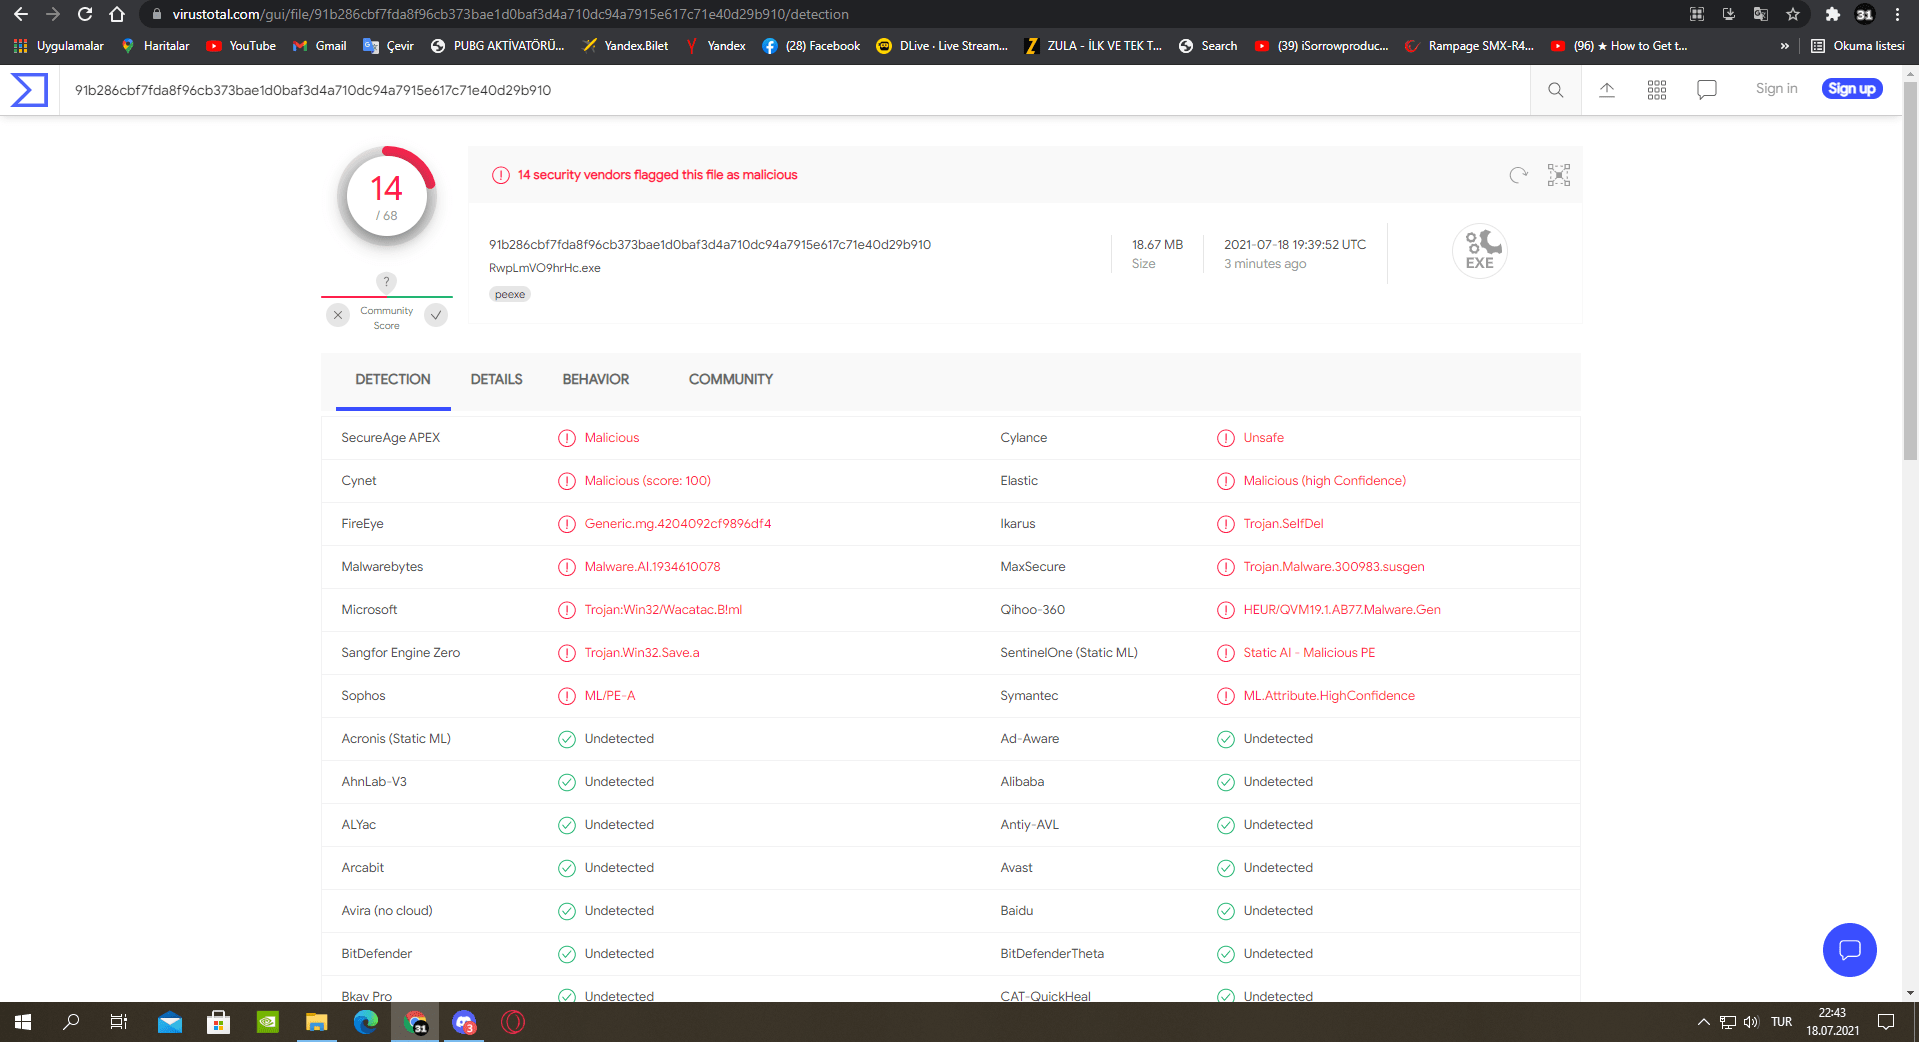Click the HEUR/QVM19.1.AB77.Malware.Gen detection text
1919x1042 pixels.
pyautogui.click(x=1342, y=610)
